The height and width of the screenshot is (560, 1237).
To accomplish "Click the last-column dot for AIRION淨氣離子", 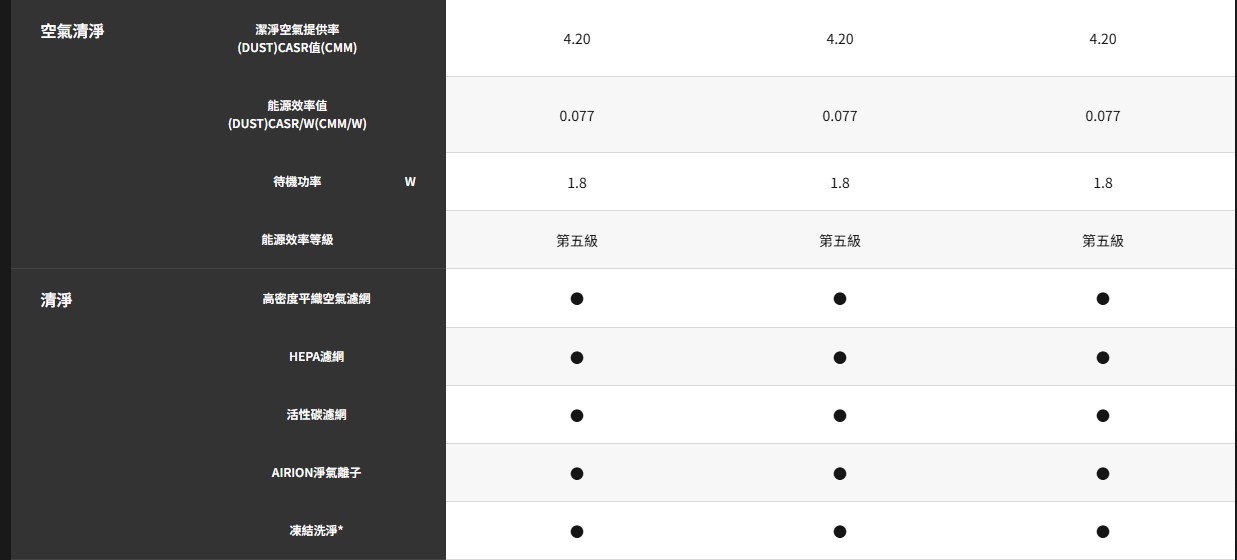I will tap(1103, 473).
